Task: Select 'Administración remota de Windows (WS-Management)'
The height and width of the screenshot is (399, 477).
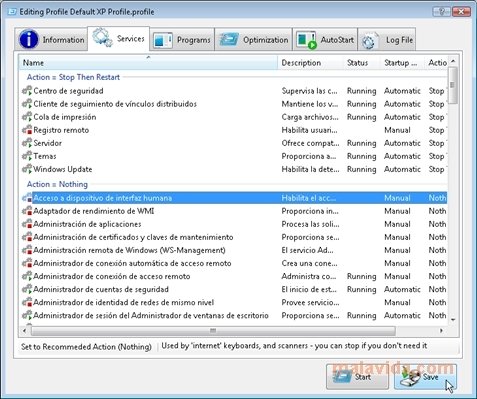Action: [129, 250]
